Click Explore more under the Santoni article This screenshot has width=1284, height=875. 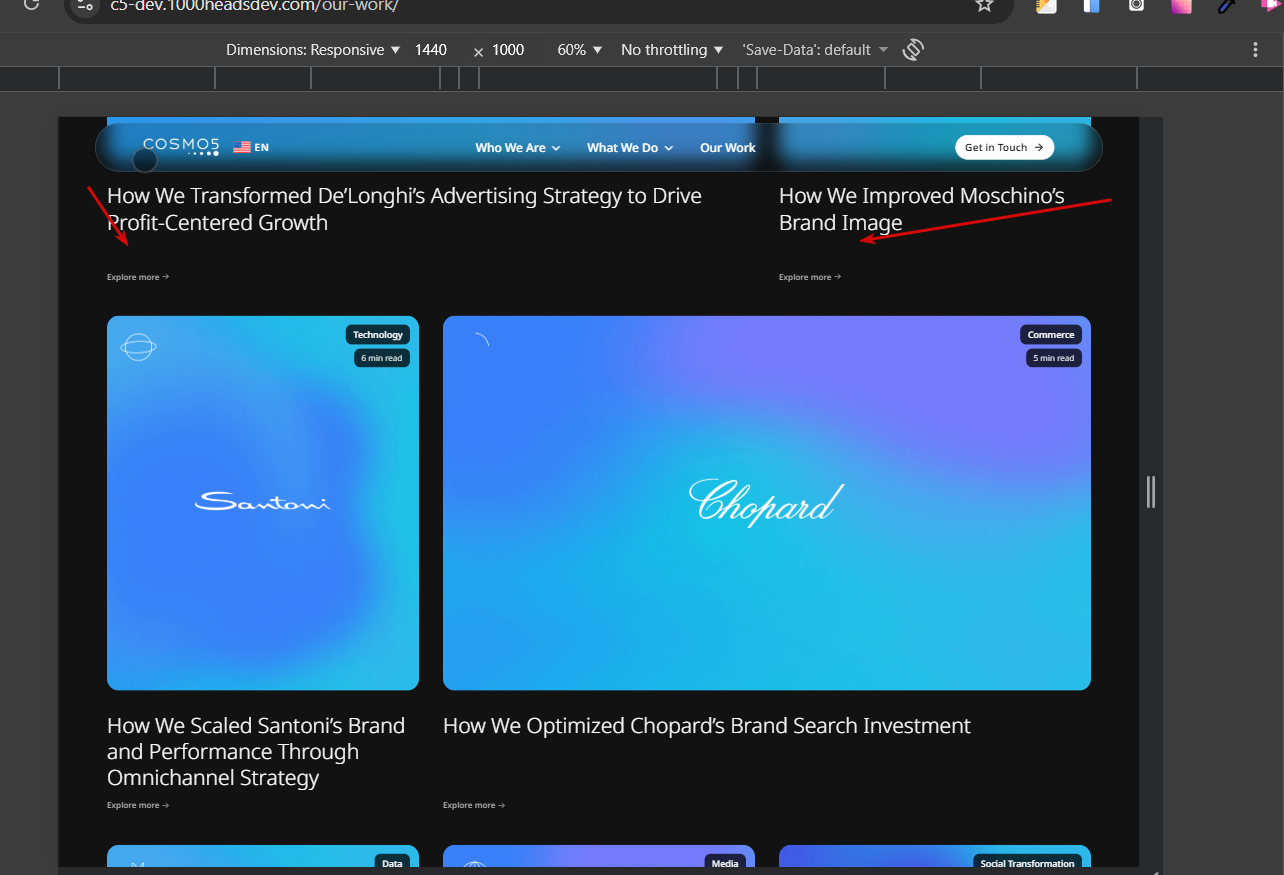coord(138,805)
